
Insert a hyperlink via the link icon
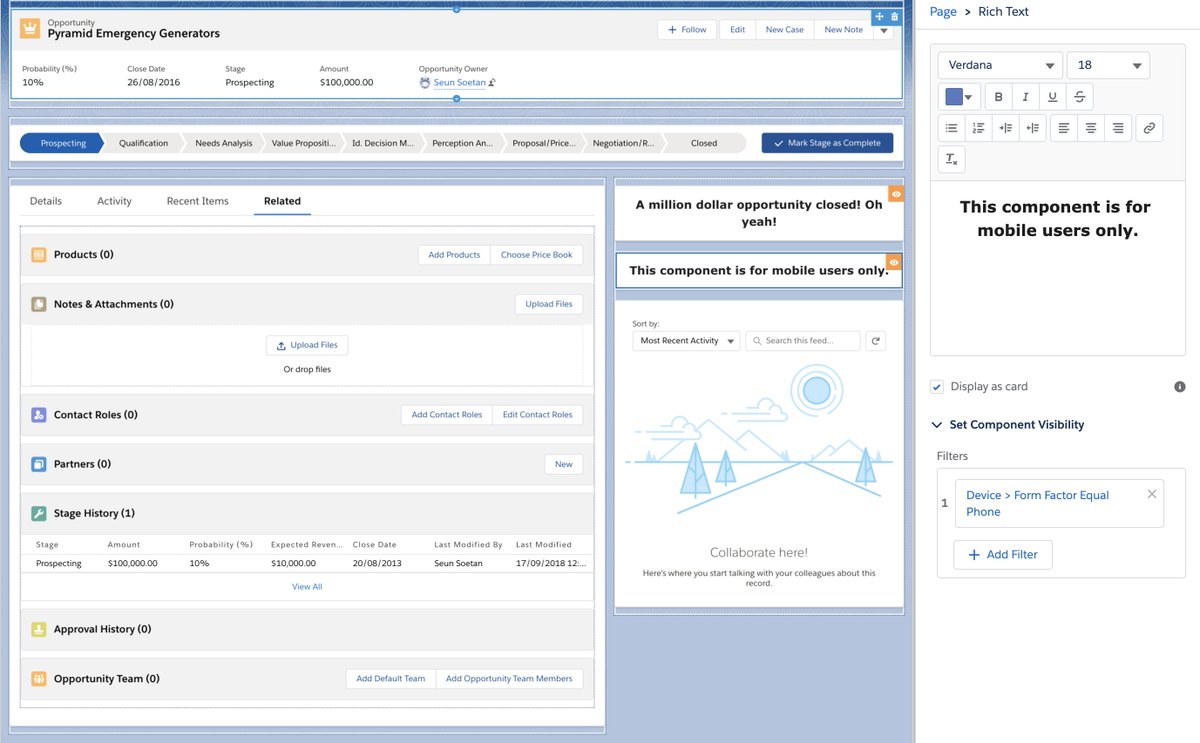click(x=1148, y=128)
